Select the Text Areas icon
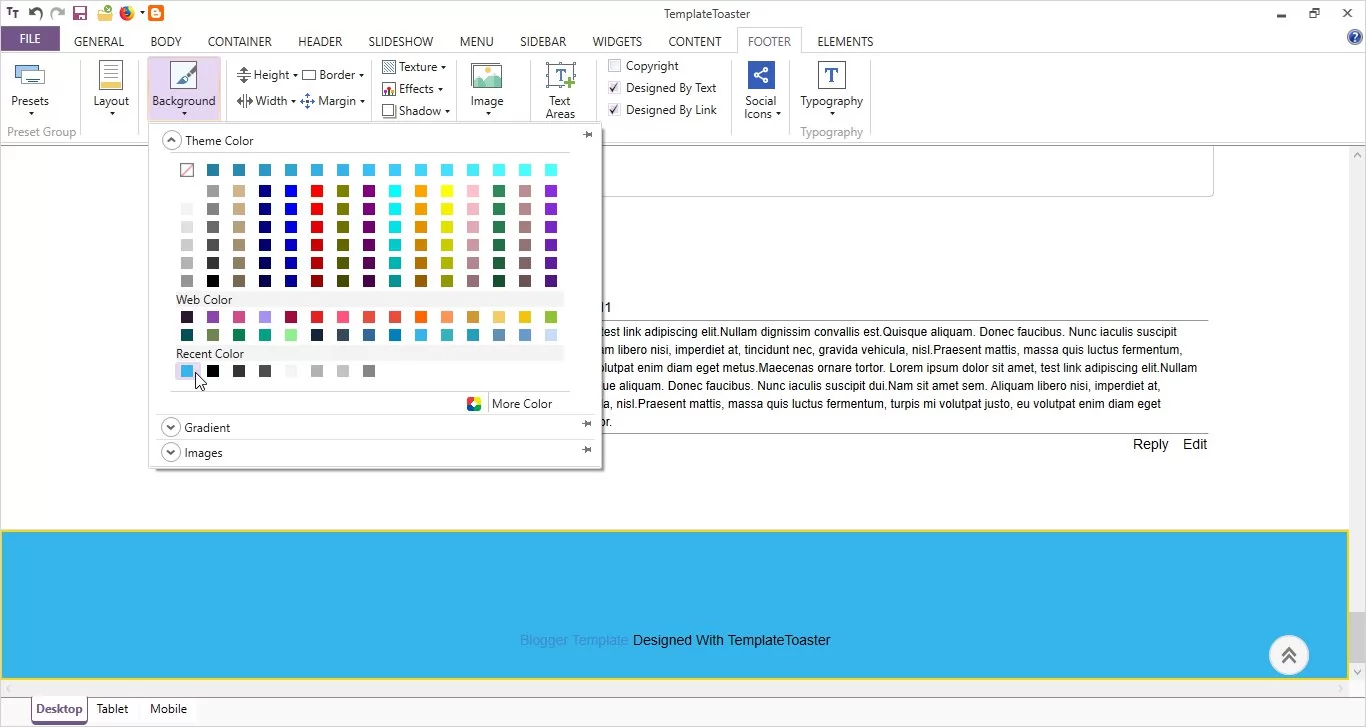Image resolution: width=1366 pixels, height=727 pixels. click(560, 78)
